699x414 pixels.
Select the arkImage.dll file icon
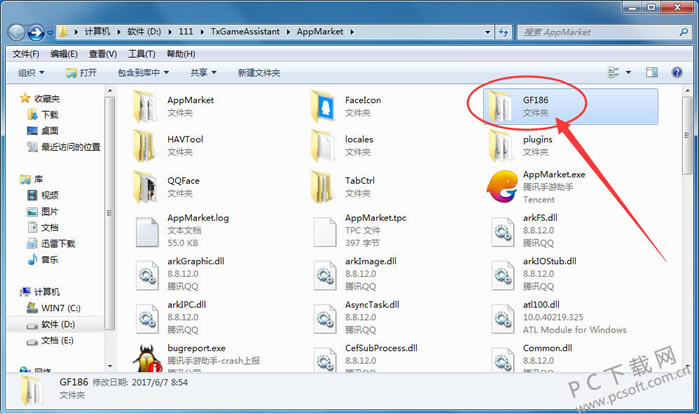pyautogui.click(x=325, y=275)
